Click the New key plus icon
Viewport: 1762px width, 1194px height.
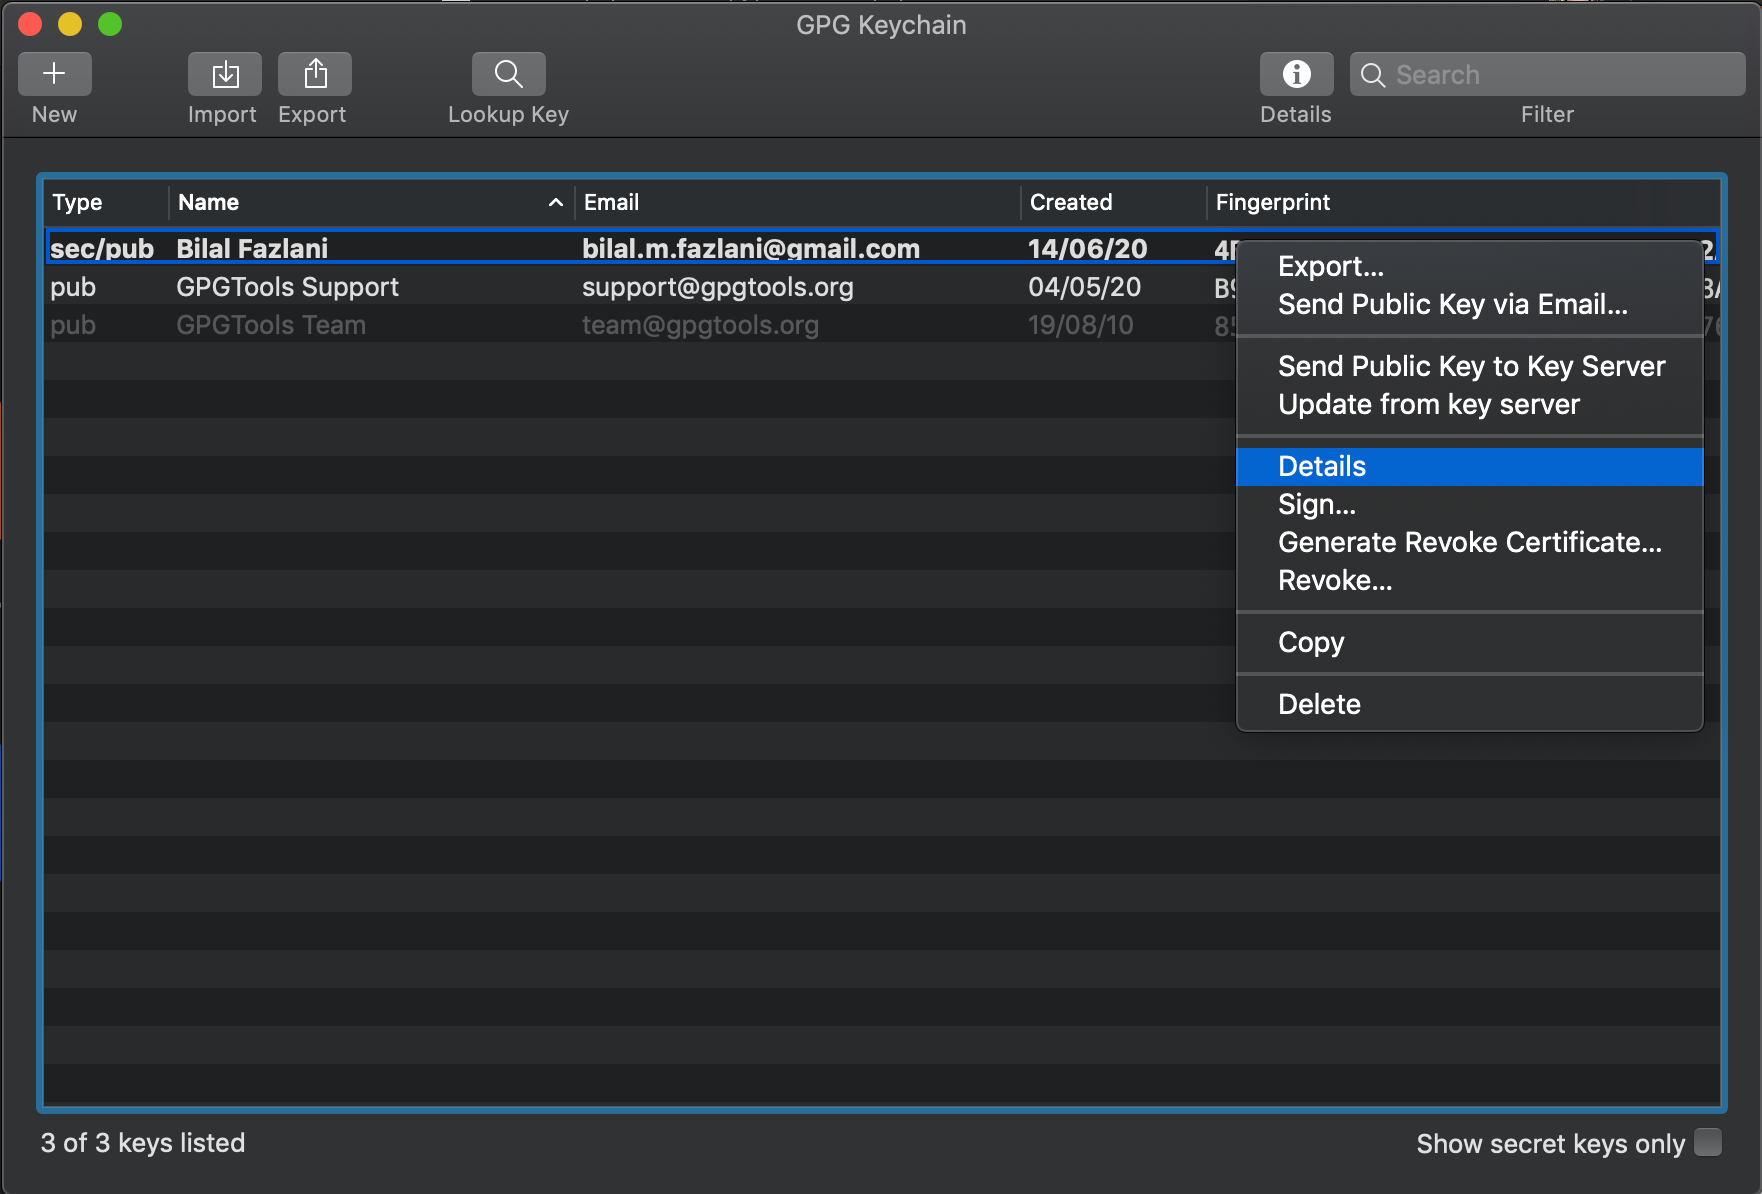click(x=54, y=74)
